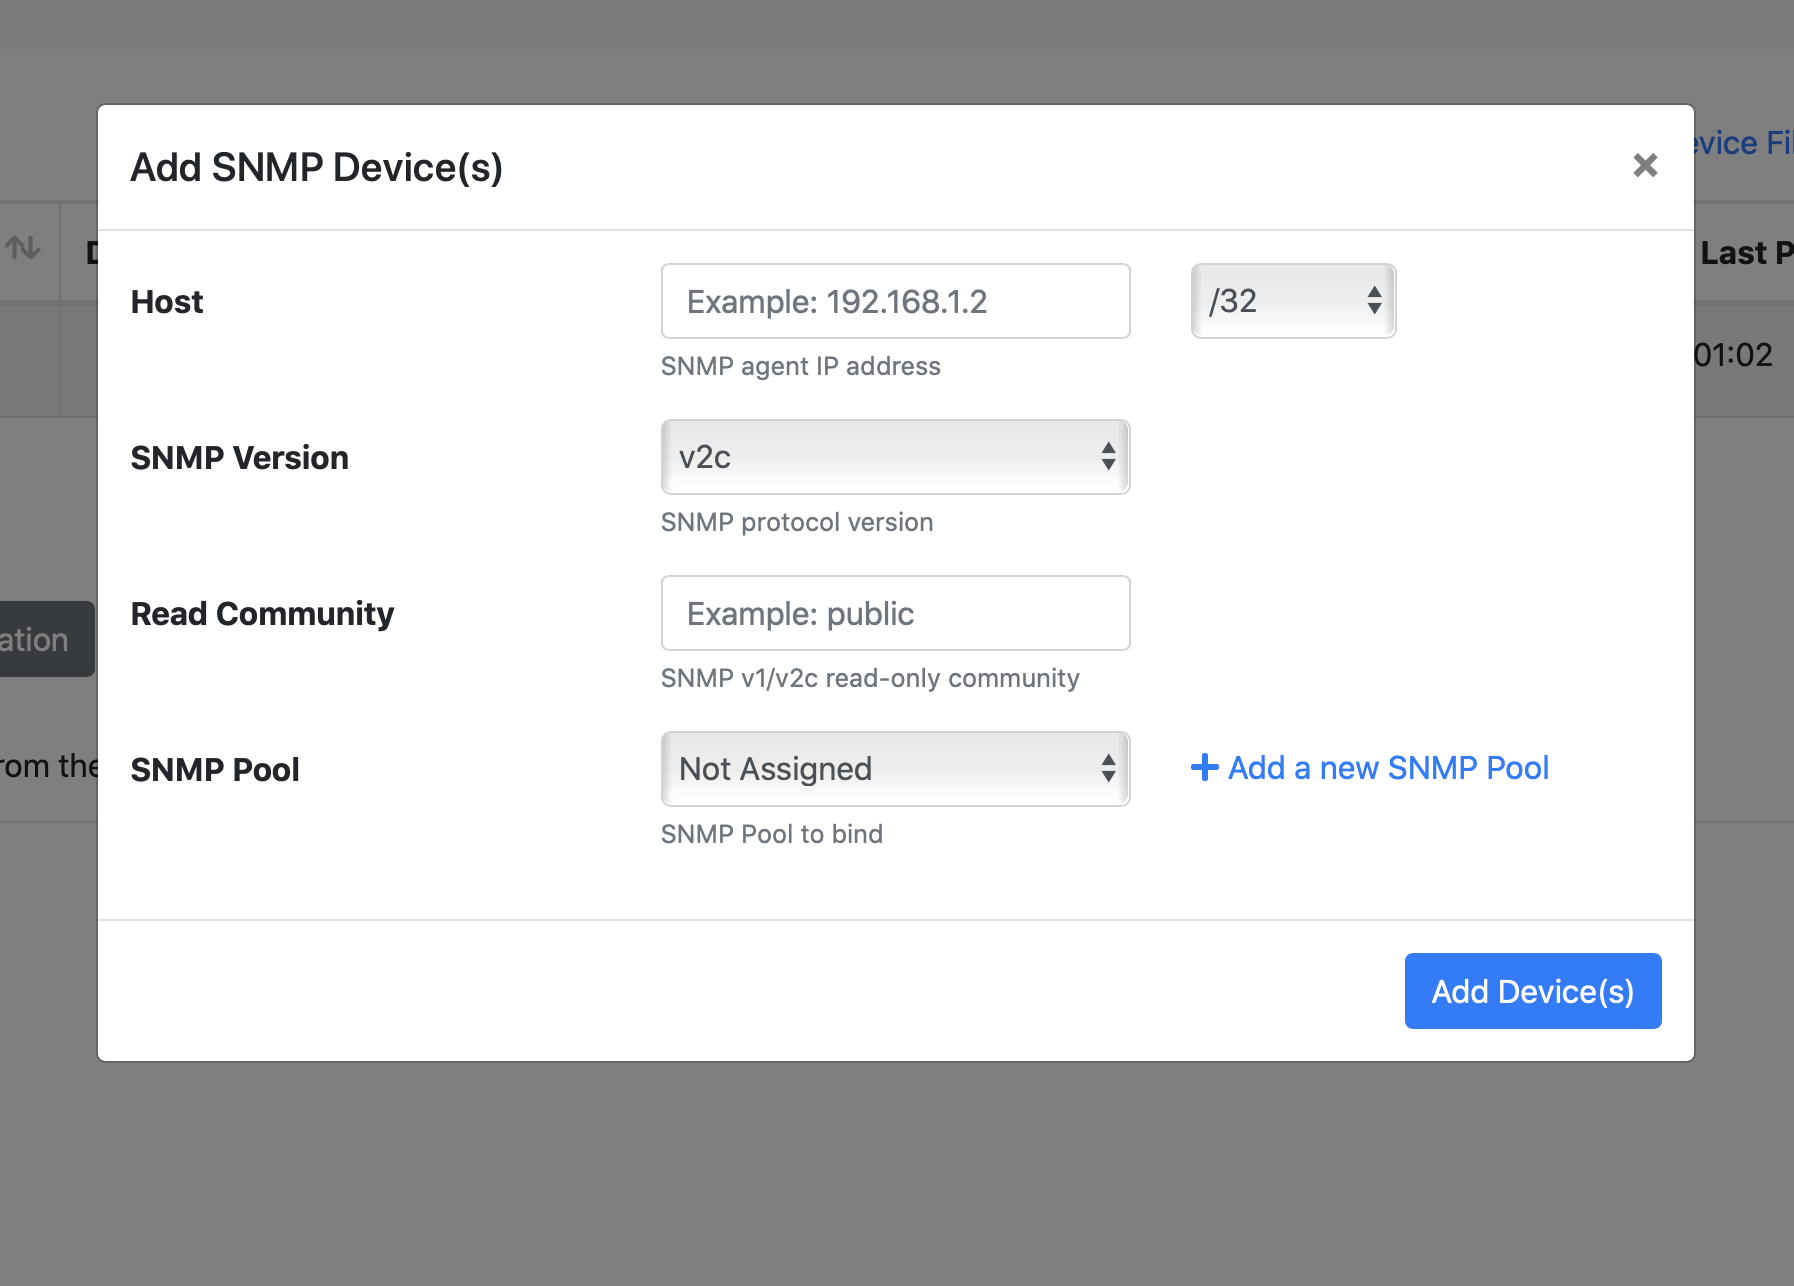Viewport: 1794px width, 1286px height.
Task: Open the SNMP Version v2c dropdown
Action: [895, 457]
